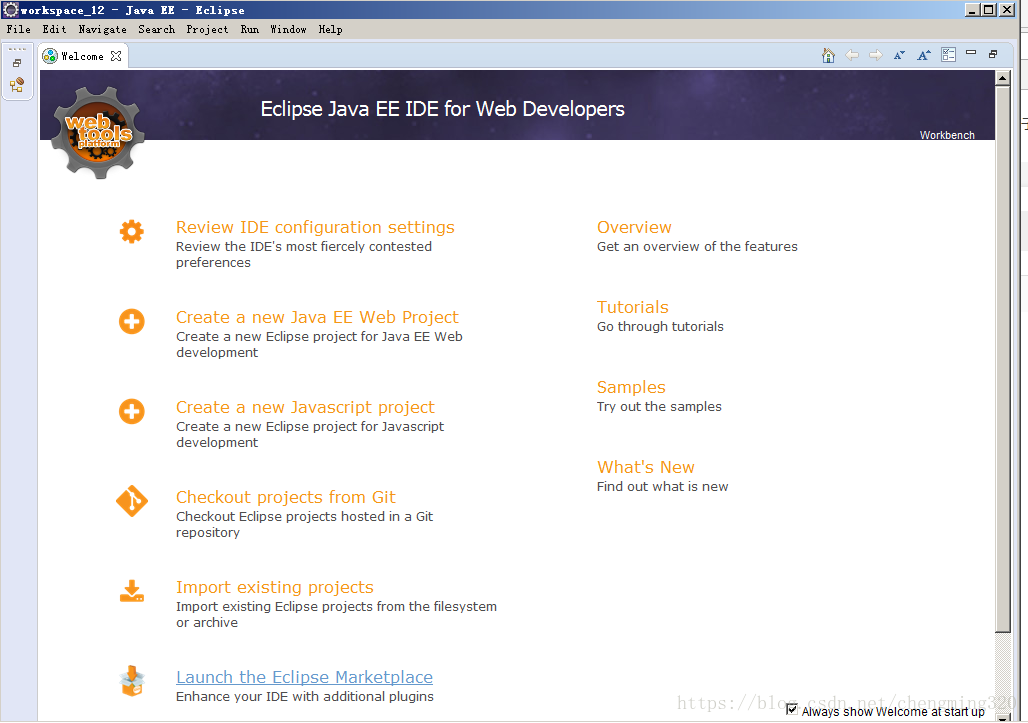Open Review IDE configuration settings link

315,227
